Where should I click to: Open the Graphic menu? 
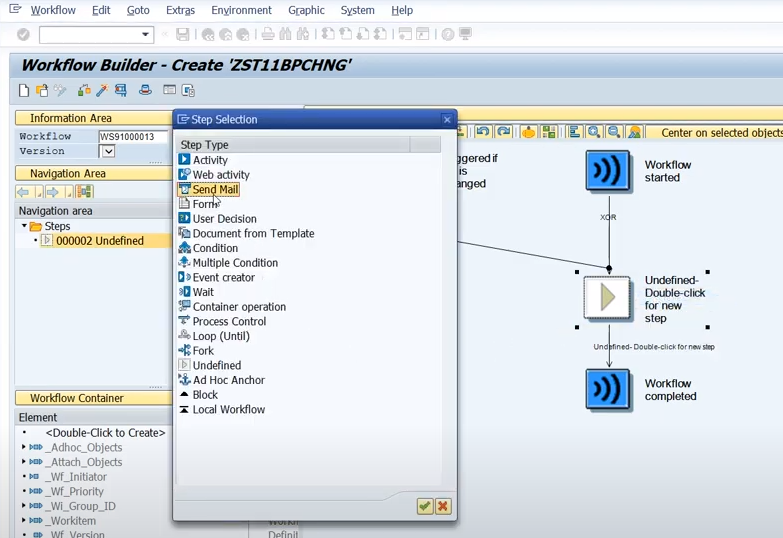[306, 10]
